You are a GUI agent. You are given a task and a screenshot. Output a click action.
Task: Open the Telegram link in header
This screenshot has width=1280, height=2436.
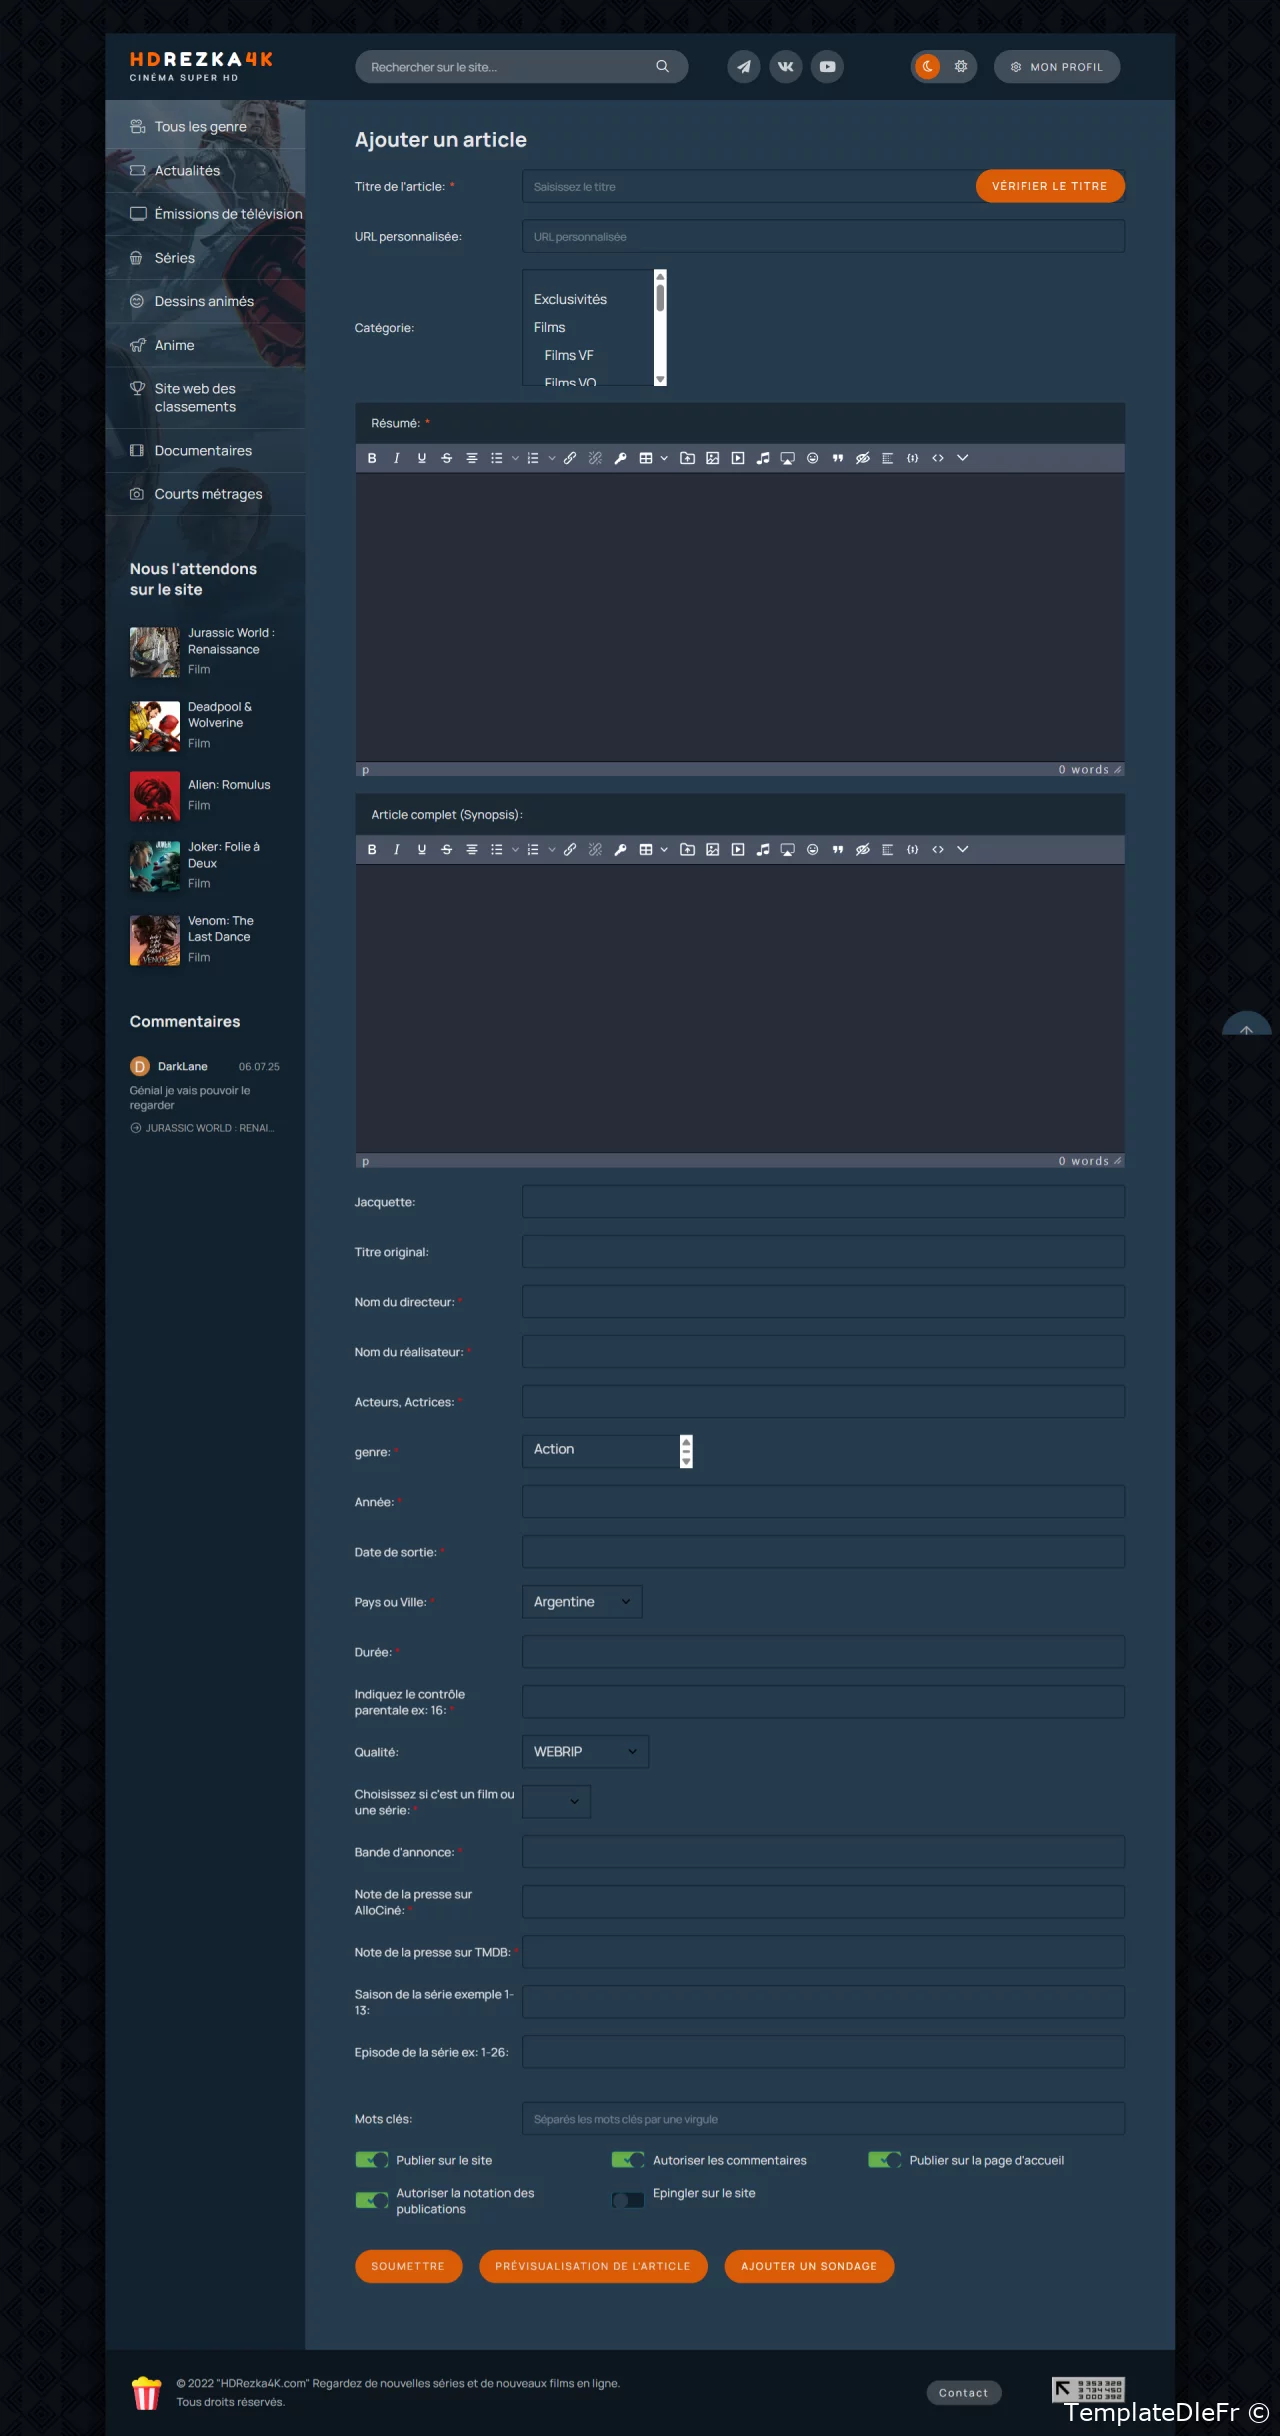tap(743, 67)
